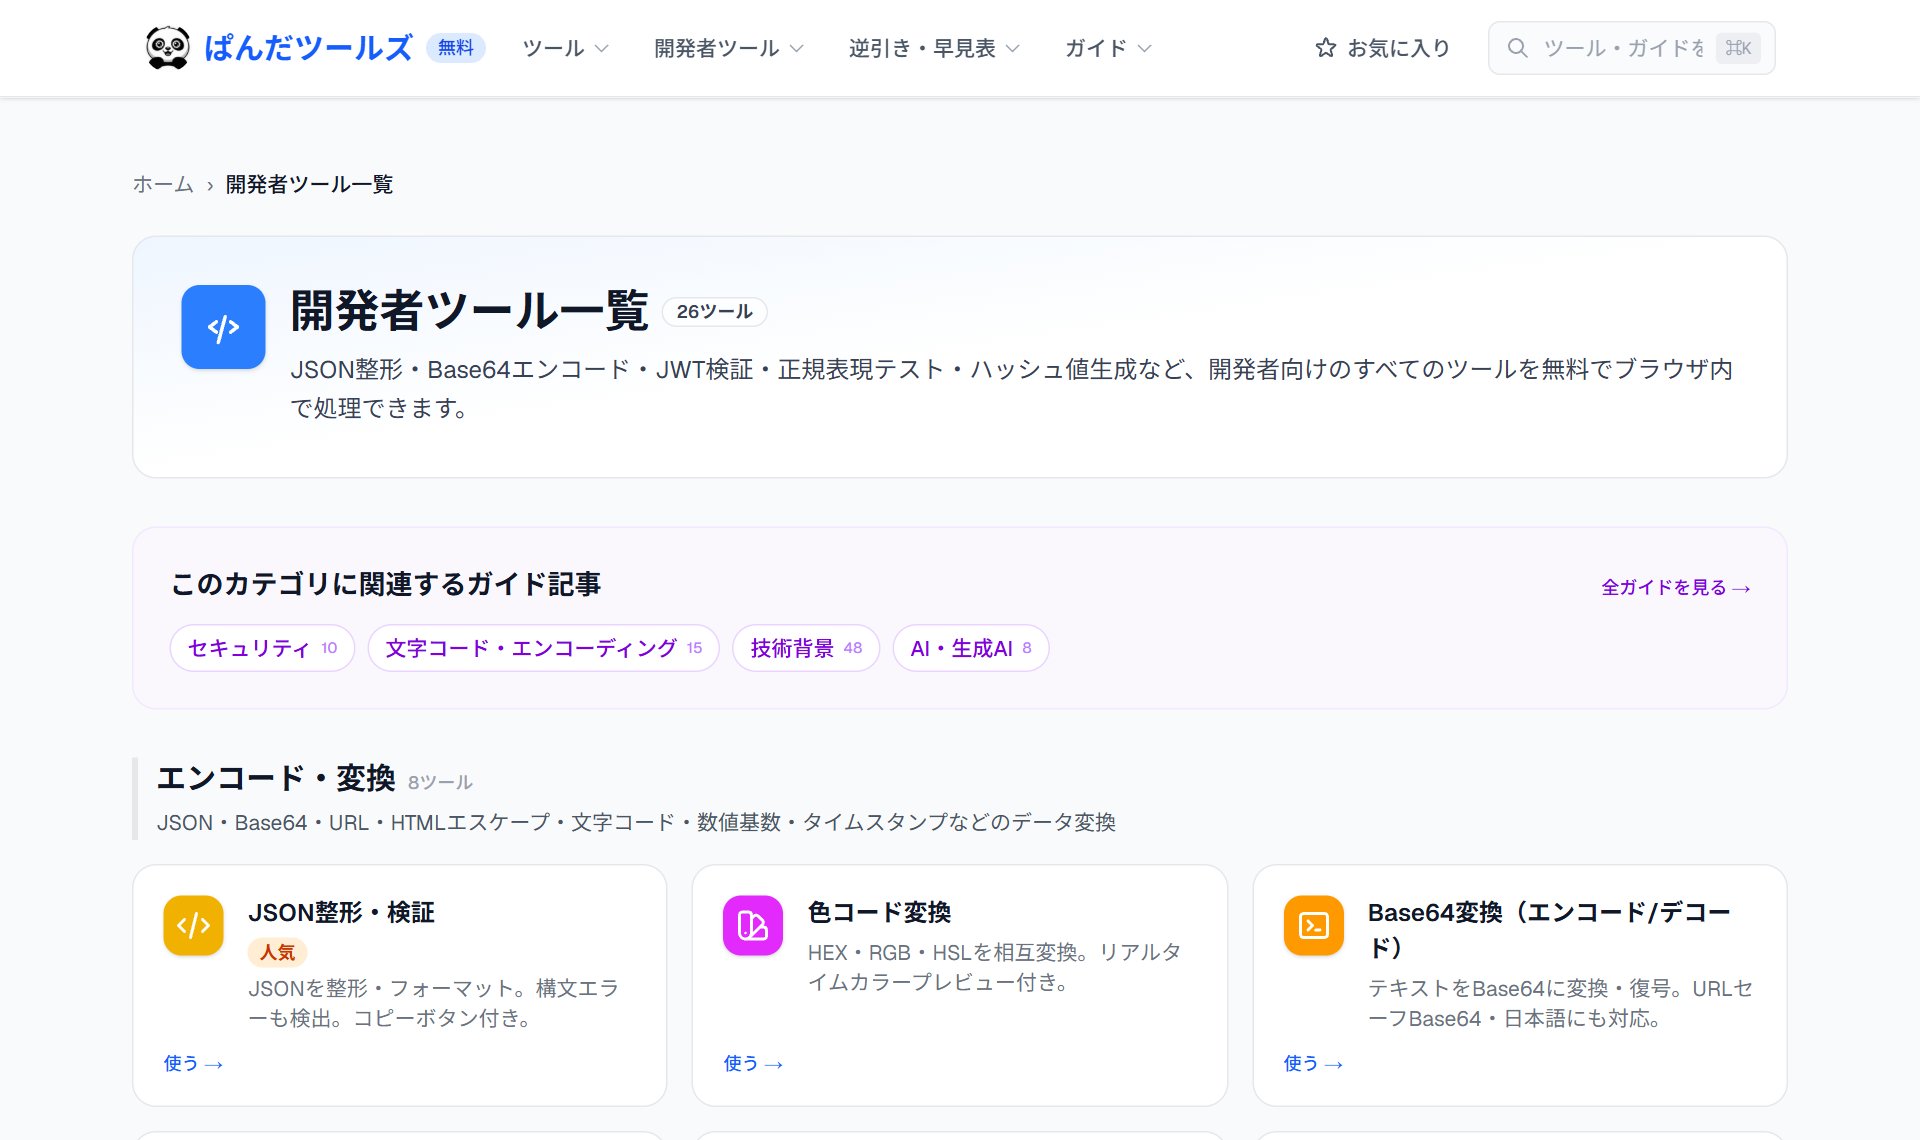Expand the 逆引き・早見表 dropdown menu
Screen dimensions: 1920x1140
934,48
